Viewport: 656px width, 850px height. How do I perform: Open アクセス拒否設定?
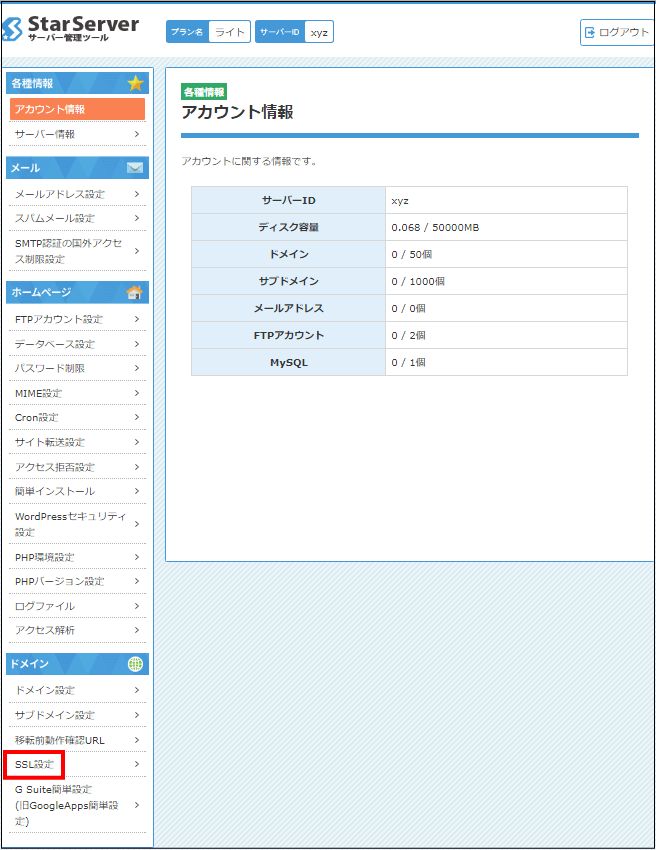78,467
